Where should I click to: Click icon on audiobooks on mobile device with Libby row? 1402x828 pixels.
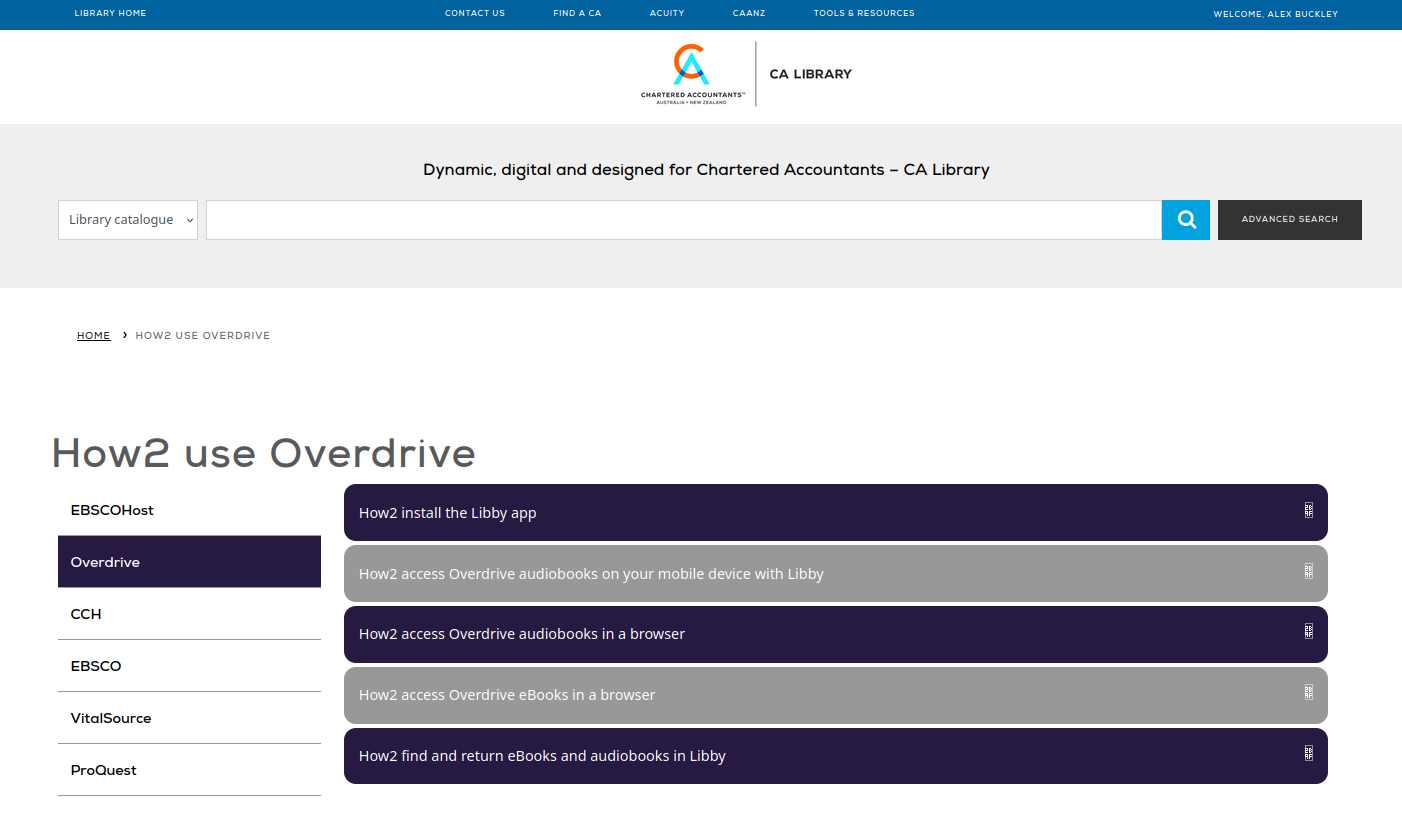1308,571
